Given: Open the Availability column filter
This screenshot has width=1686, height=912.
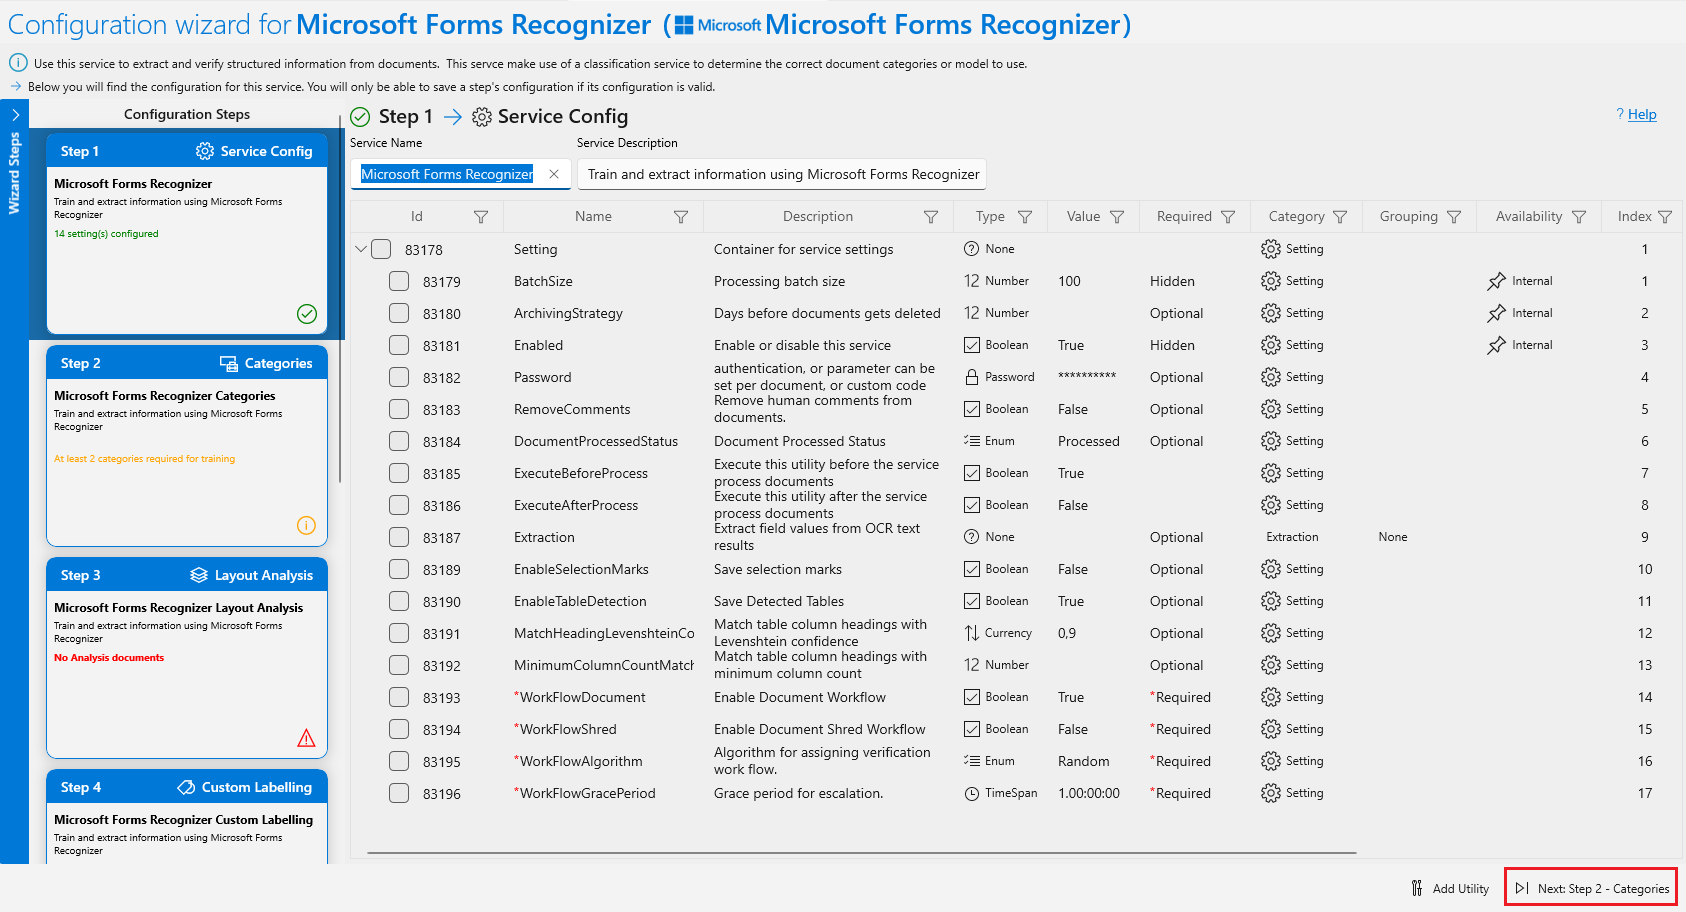Looking at the screenshot, I should pos(1579,217).
